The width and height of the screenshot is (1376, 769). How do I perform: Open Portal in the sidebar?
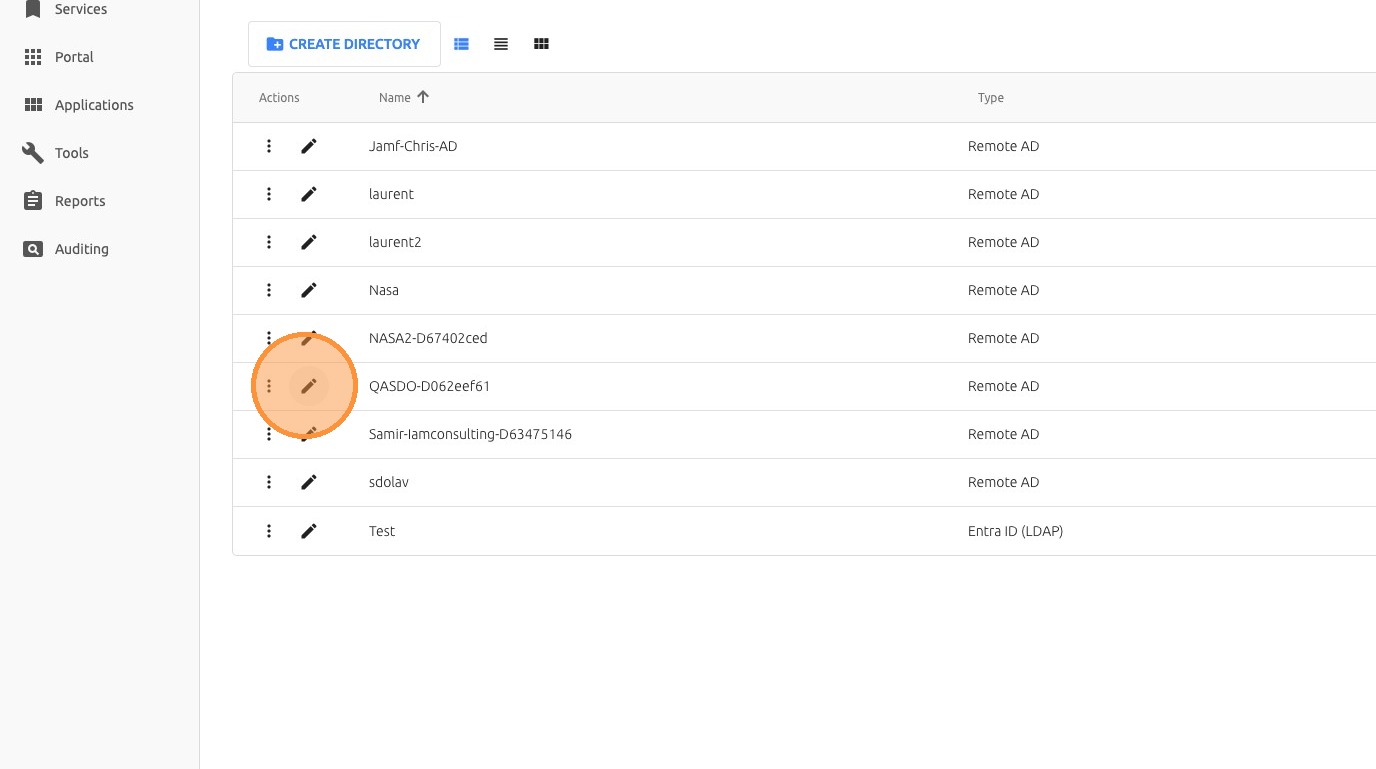tap(74, 57)
